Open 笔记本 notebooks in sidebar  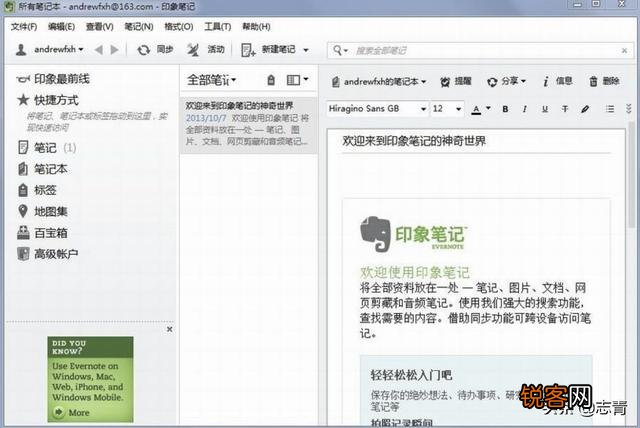tap(43, 169)
